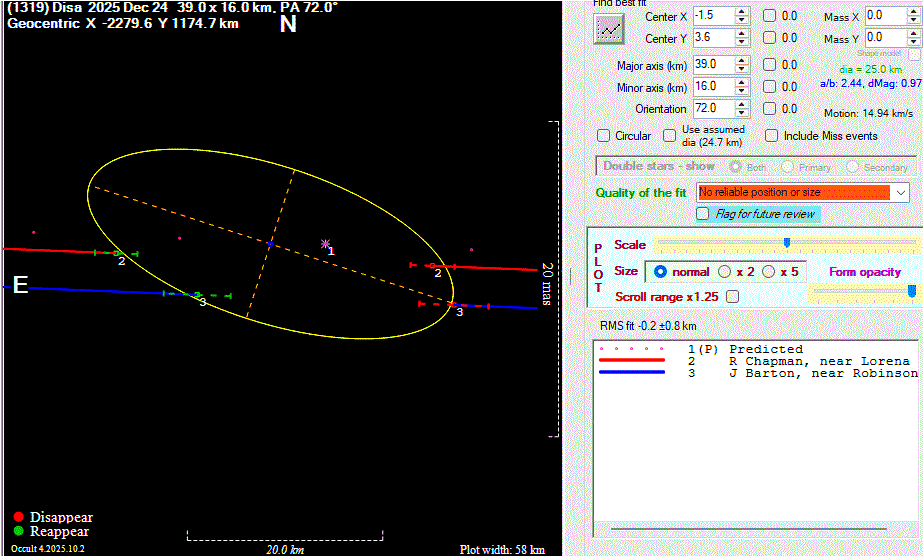Select x 2 plot size
The image size is (923, 556).
(727, 272)
